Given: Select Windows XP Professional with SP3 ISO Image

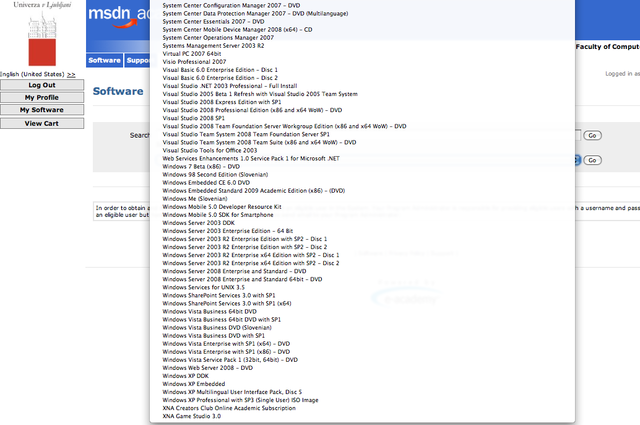Looking at the screenshot, I should pos(240,400).
